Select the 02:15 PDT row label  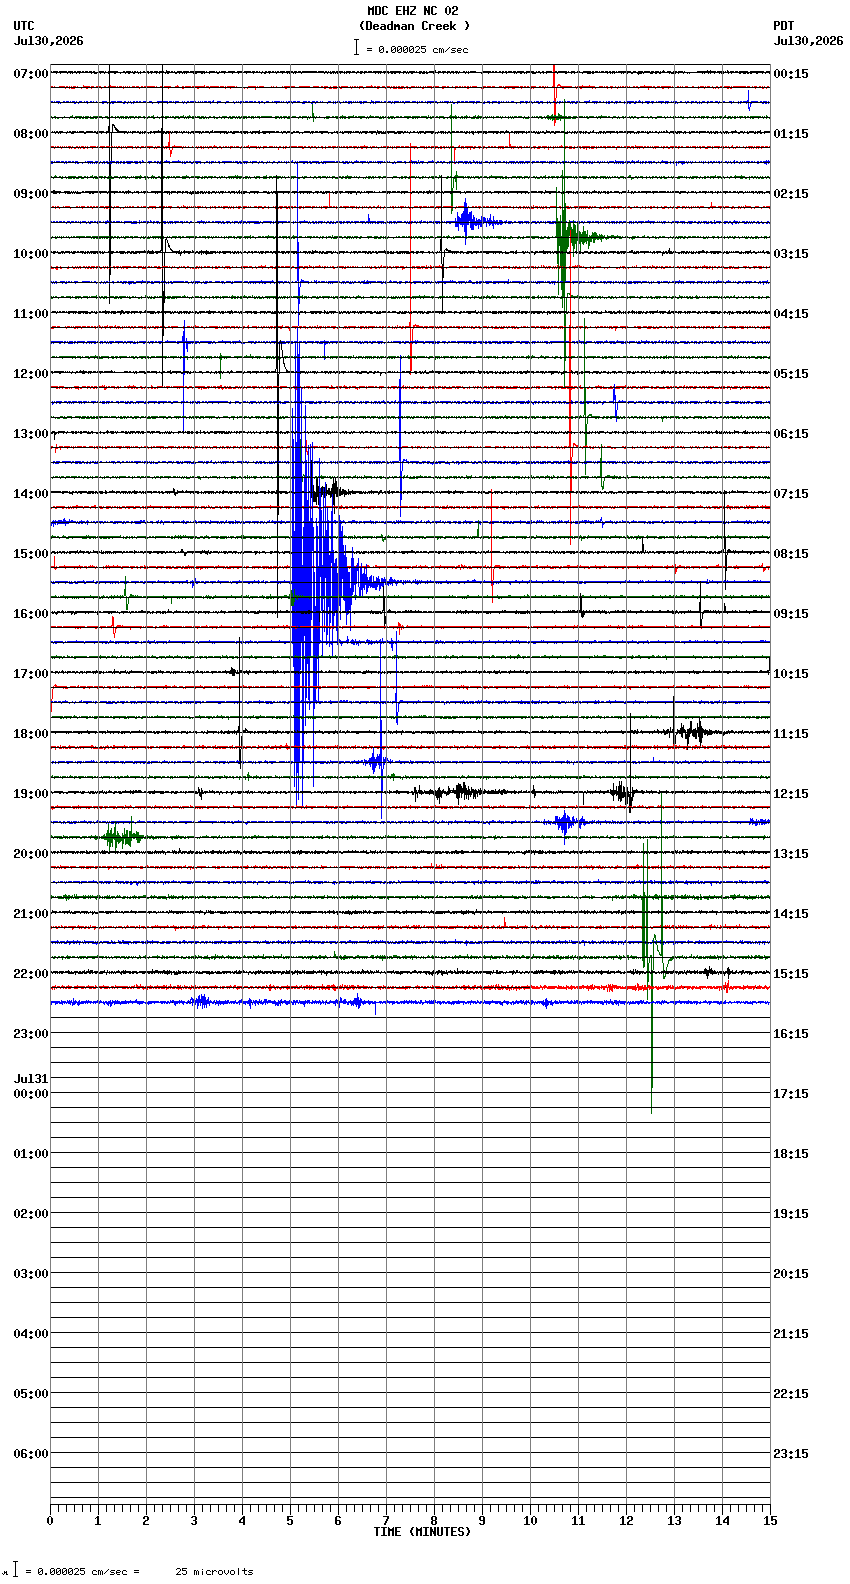791,194
